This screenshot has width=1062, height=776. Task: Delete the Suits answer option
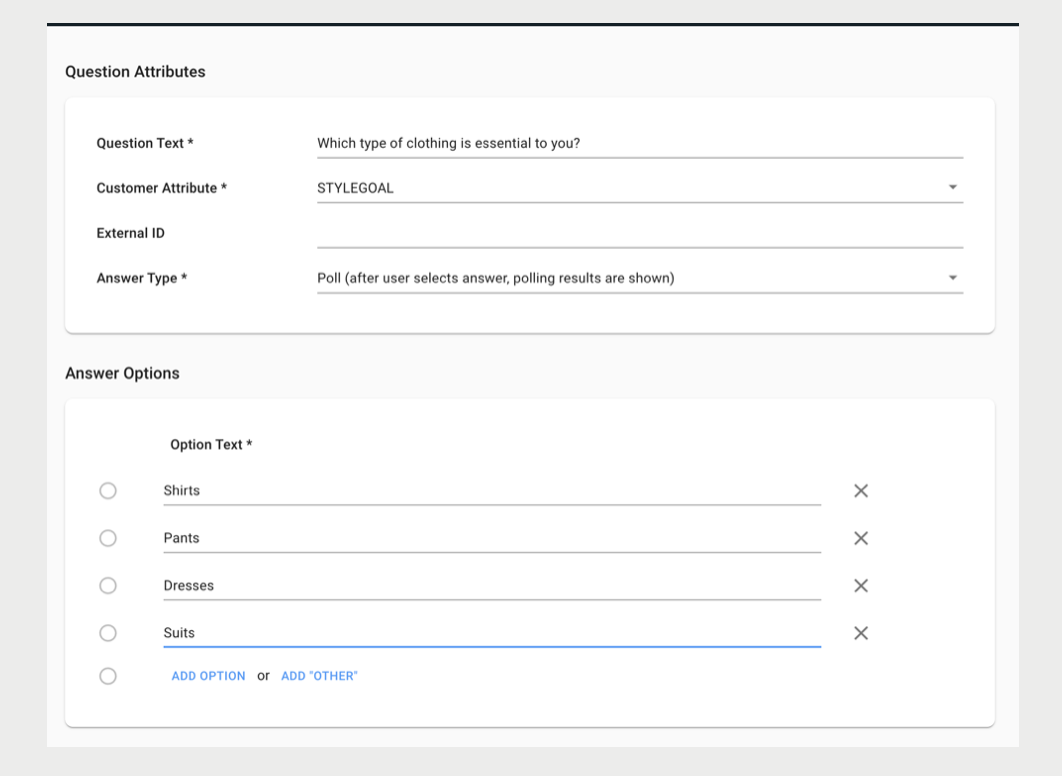pos(861,633)
